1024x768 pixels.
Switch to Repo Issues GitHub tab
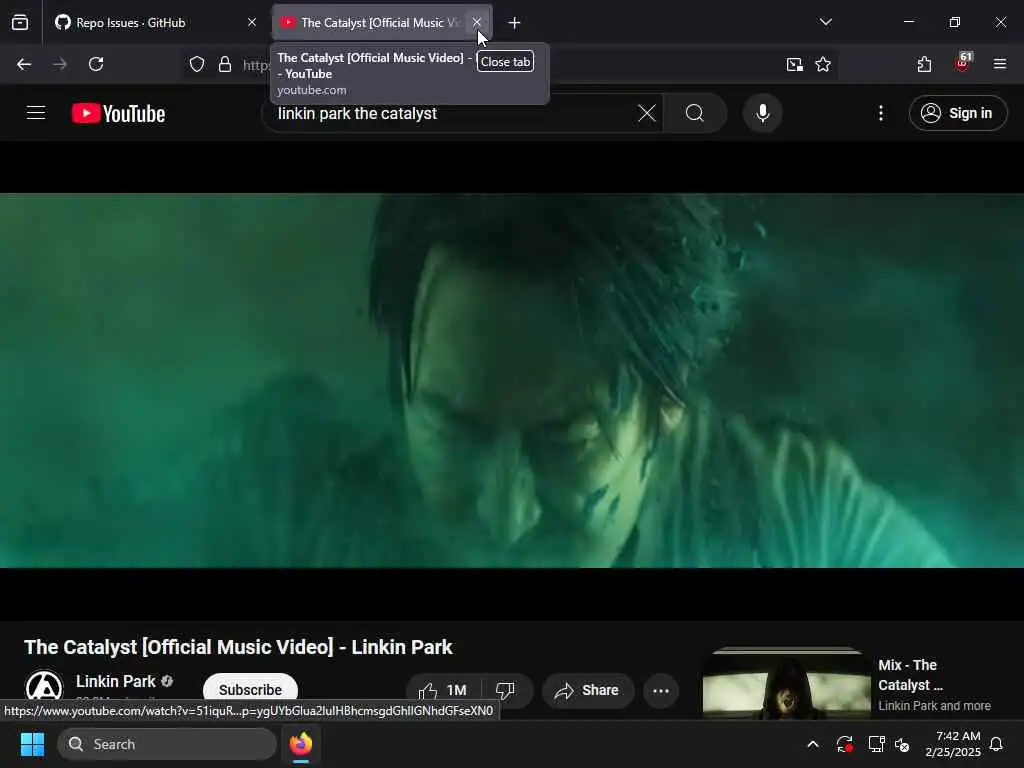[156, 22]
